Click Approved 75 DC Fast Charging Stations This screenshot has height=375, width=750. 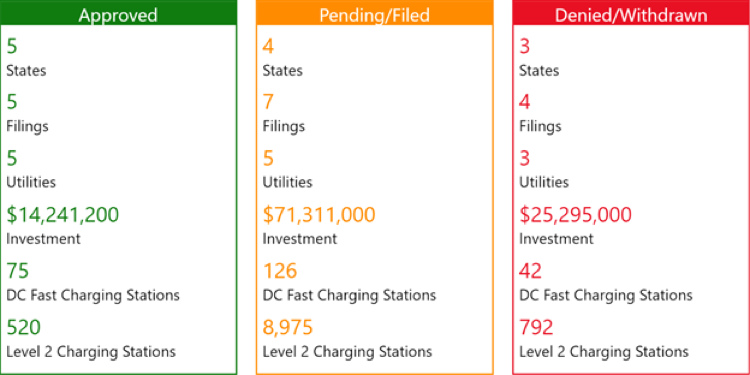pyautogui.click(x=18, y=271)
